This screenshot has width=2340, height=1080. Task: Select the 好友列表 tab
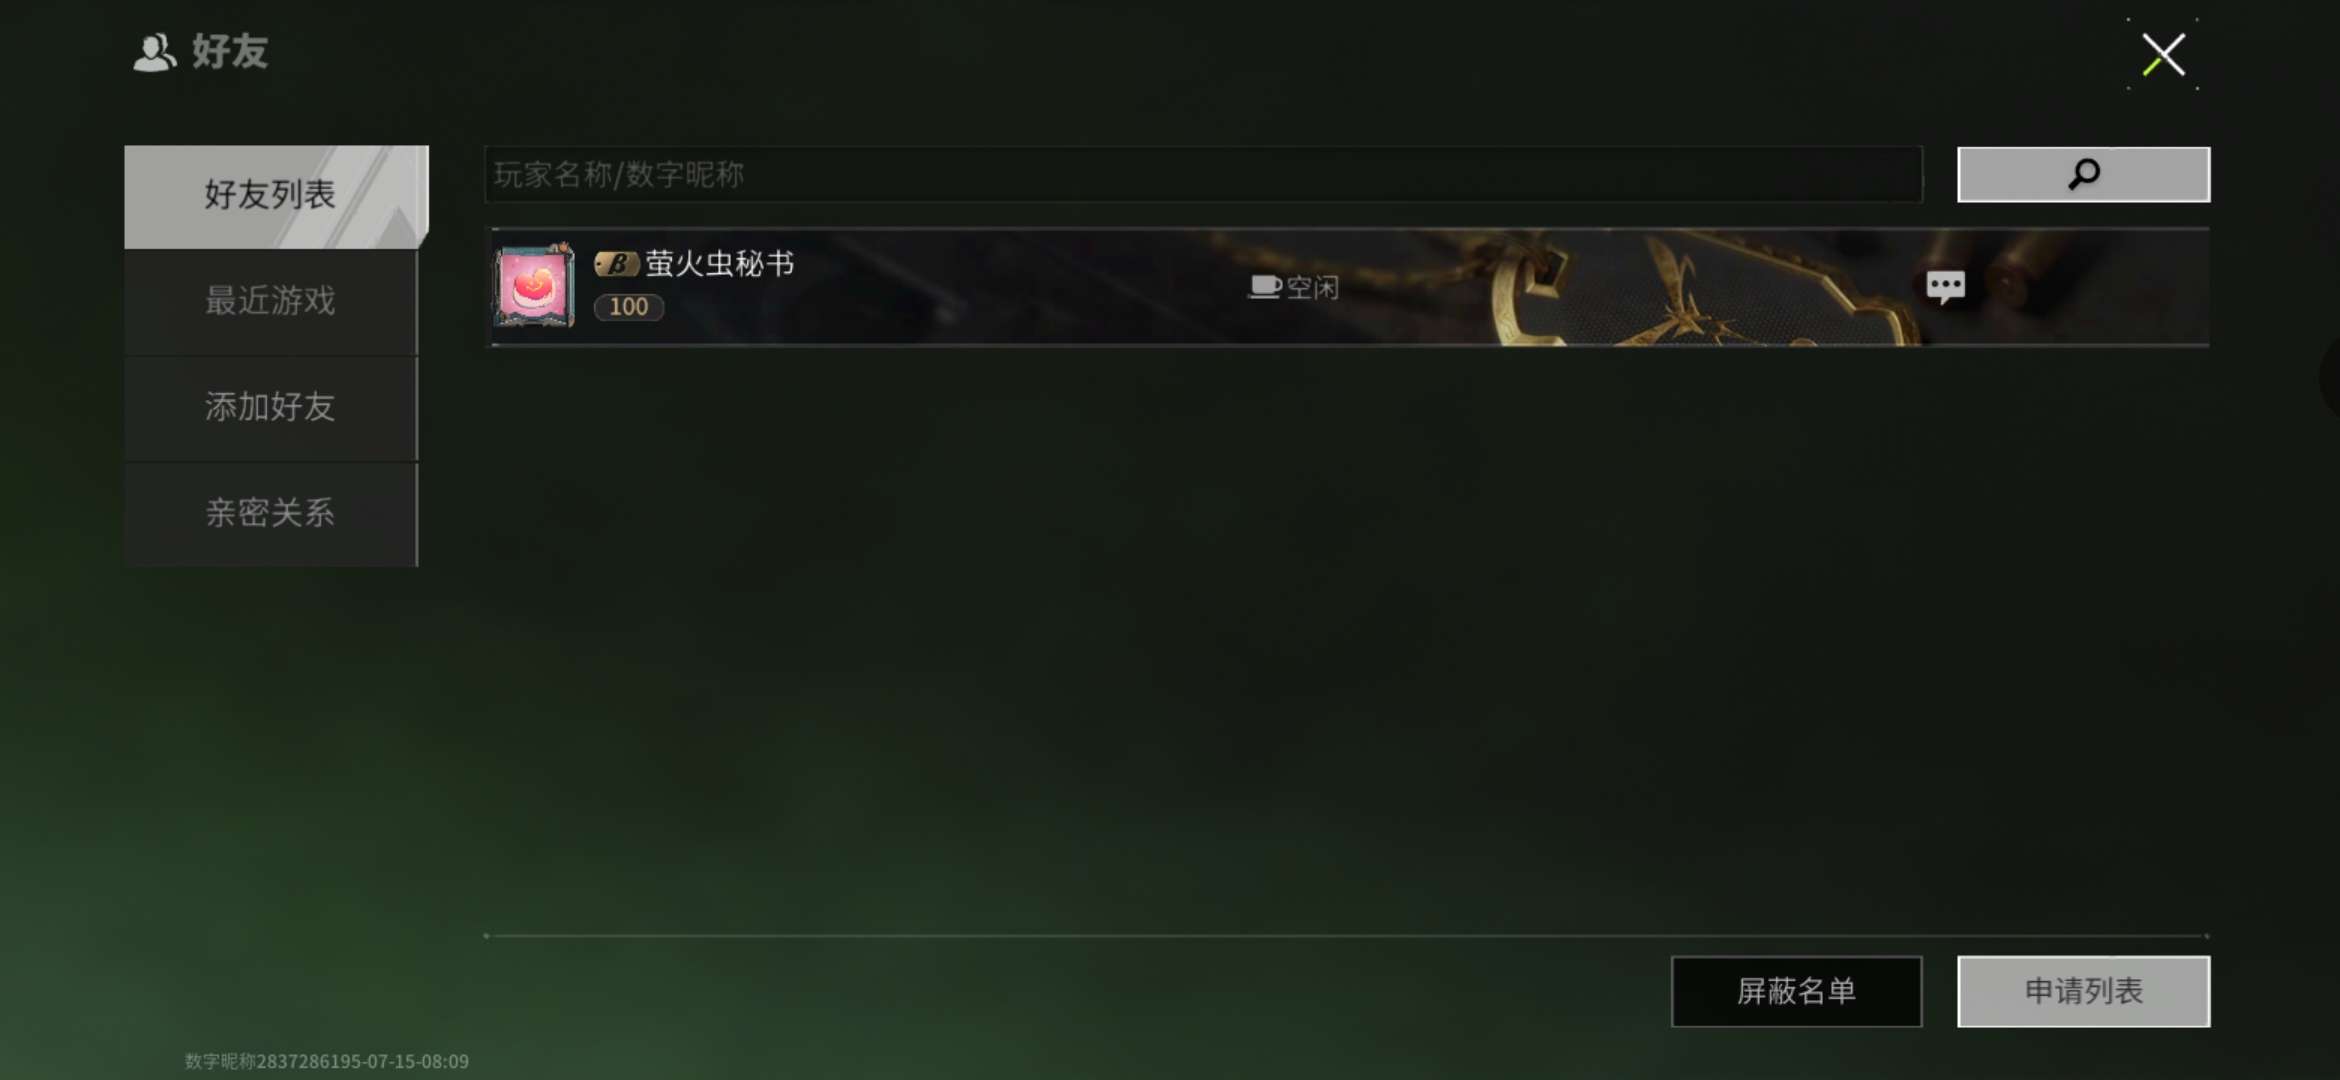point(271,196)
